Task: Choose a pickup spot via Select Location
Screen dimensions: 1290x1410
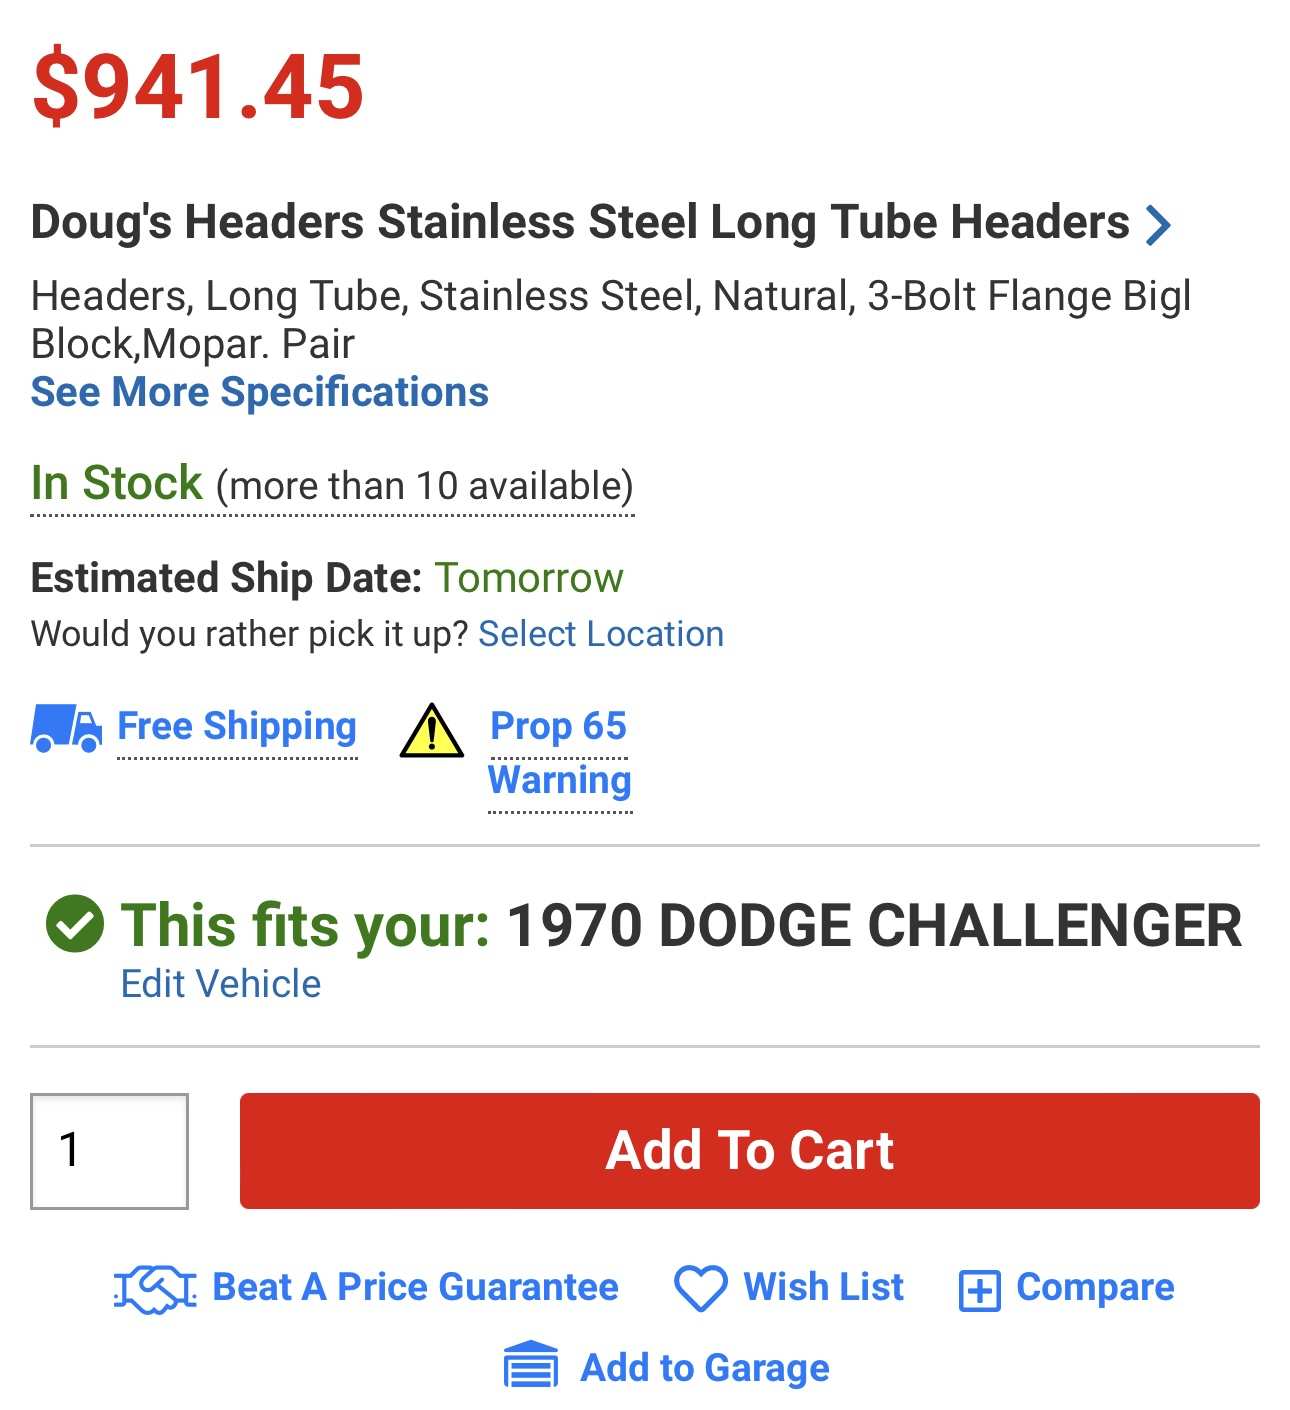Action: (x=600, y=634)
